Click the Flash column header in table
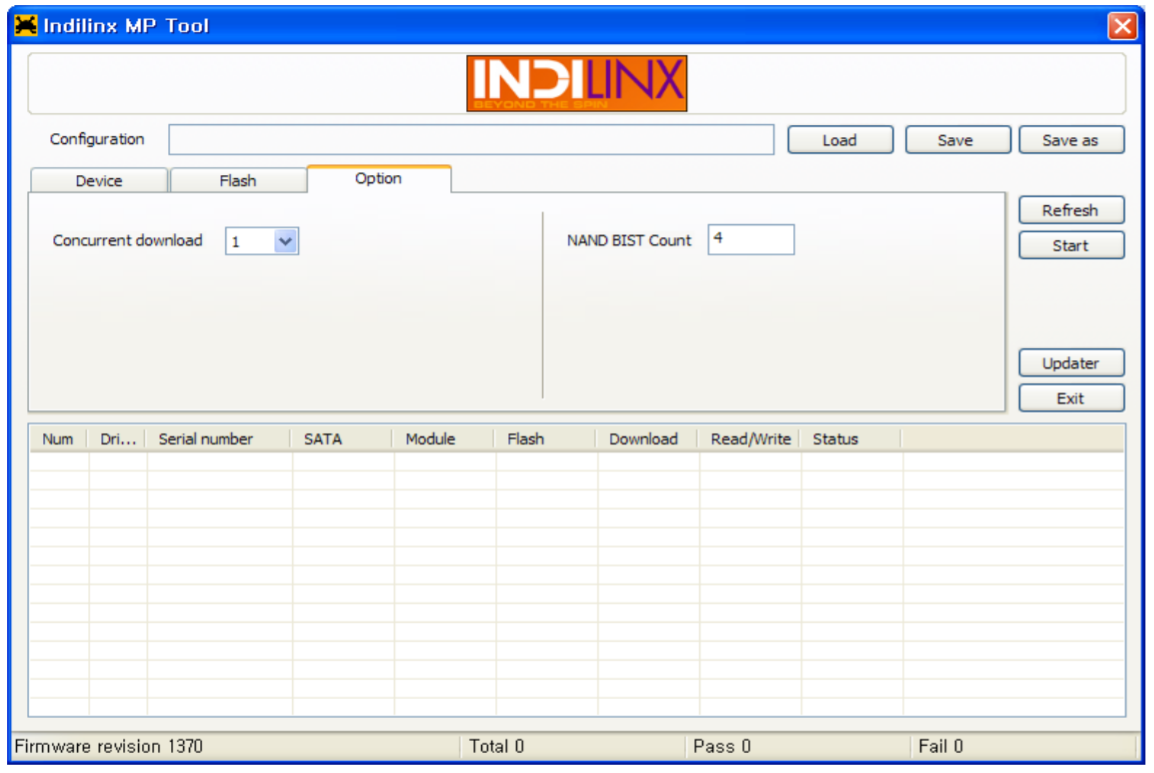This screenshot has height=773, width=1154. (x=545, y=440)
